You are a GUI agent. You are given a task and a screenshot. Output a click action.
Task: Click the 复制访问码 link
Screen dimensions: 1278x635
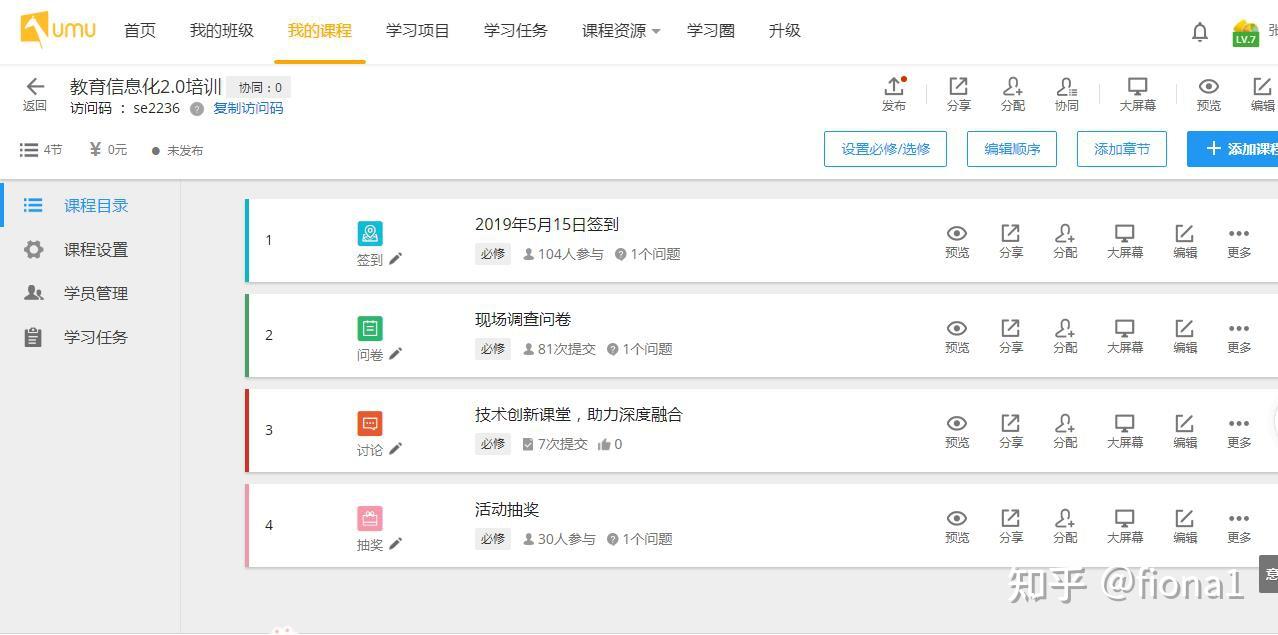coord(246,108)
